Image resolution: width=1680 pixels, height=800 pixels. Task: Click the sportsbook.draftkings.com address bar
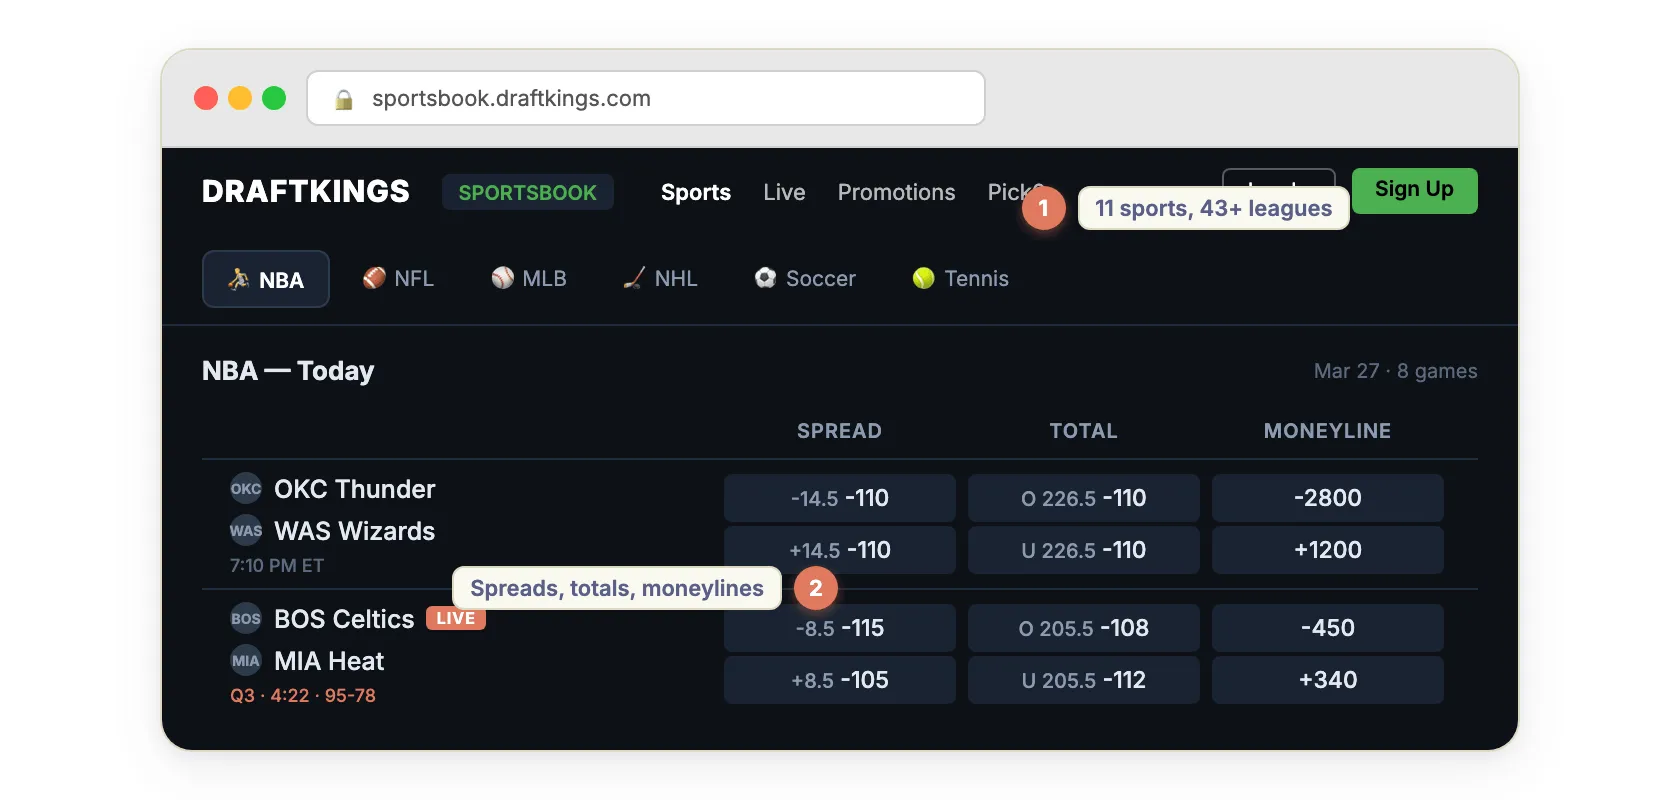click(646, 98)
